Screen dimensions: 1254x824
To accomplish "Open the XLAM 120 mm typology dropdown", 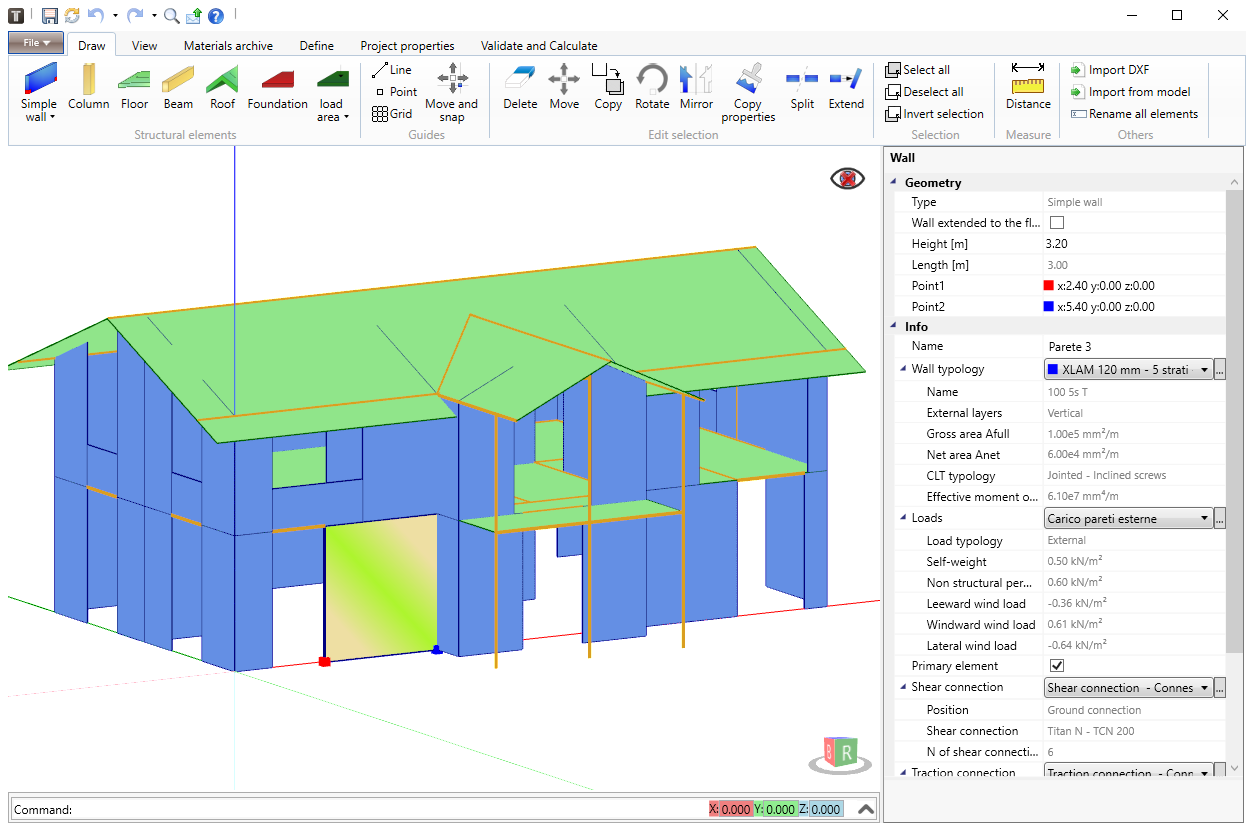I will pos(1128,370).
